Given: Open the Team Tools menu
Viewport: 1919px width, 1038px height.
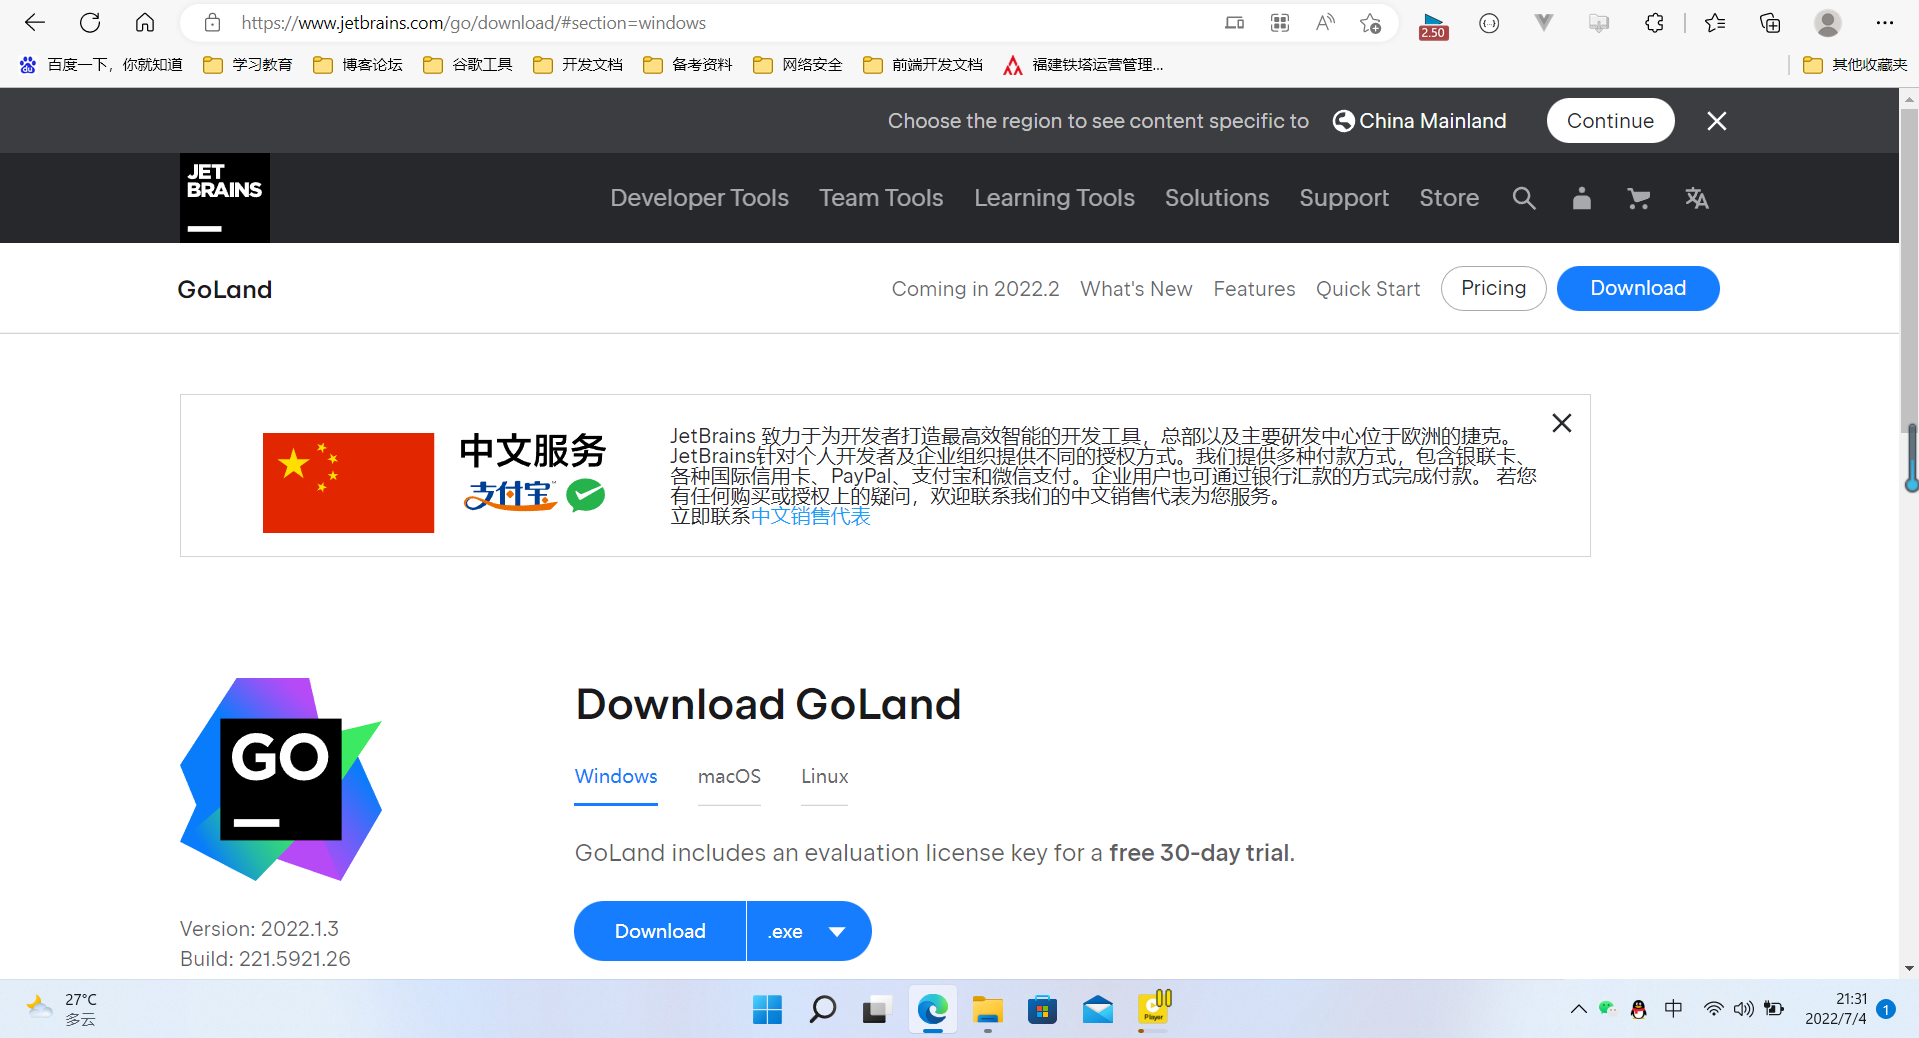Looking at the screenshot, I should pos(881,198).
